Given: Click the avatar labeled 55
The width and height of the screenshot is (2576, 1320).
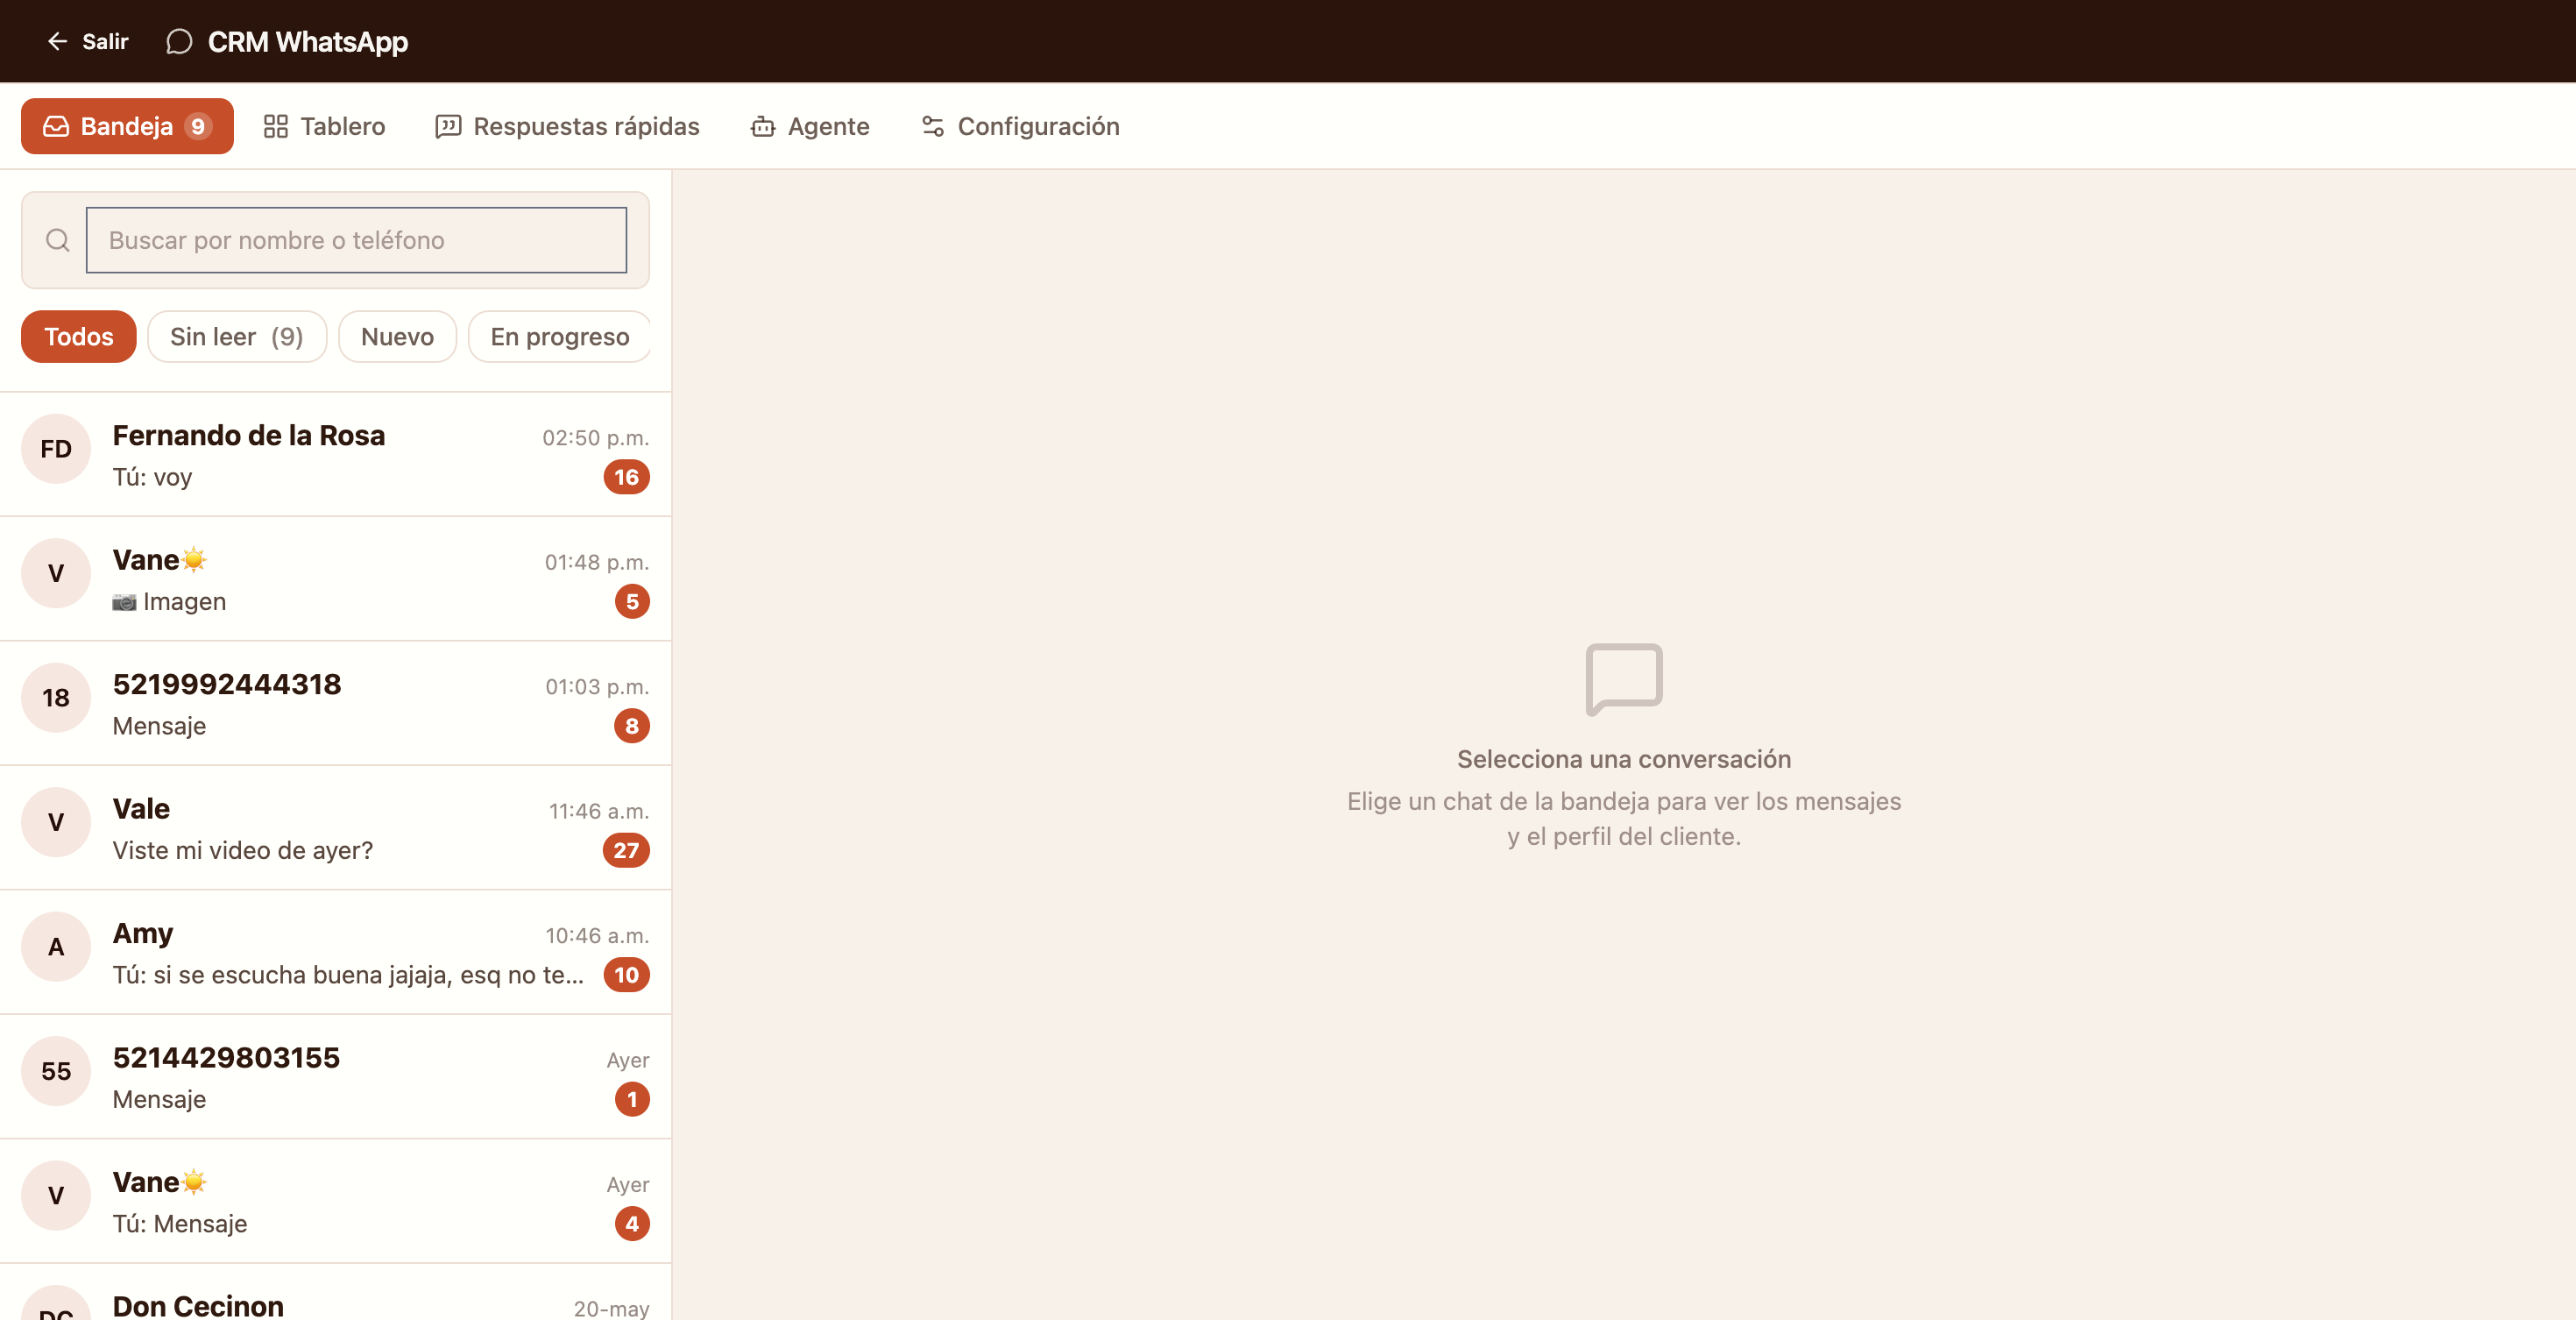Looking at the screenshot, I should click(56, 1071).
